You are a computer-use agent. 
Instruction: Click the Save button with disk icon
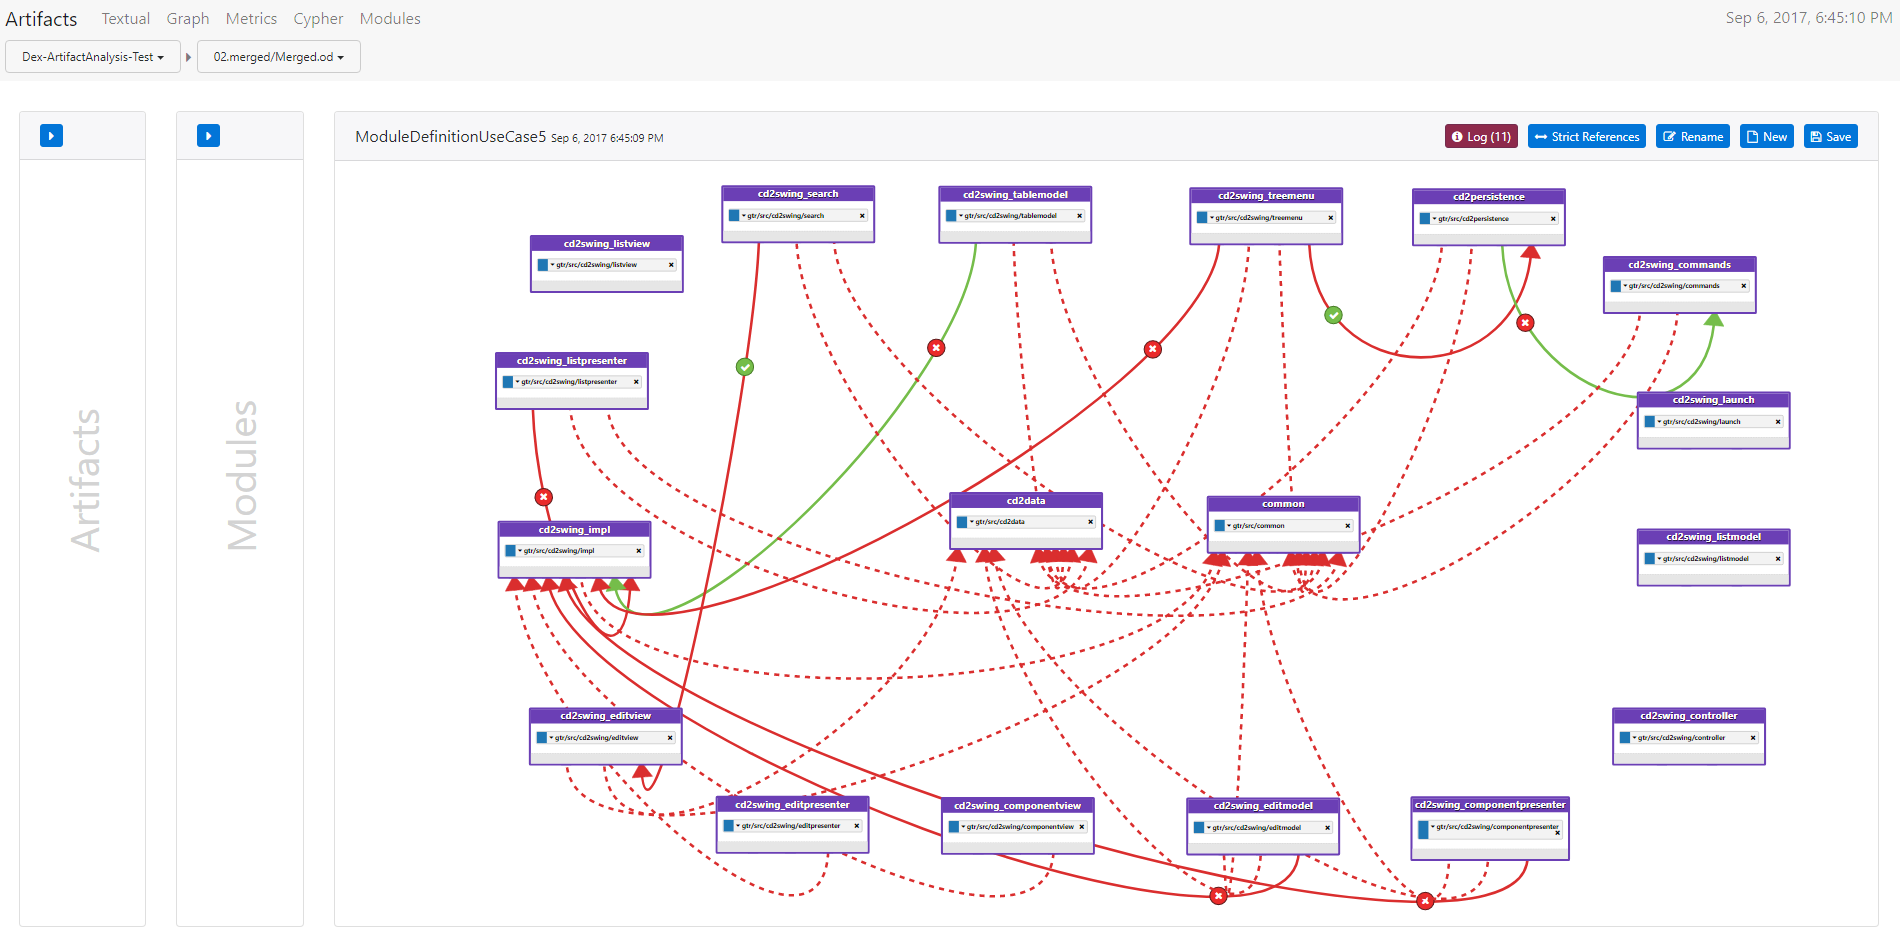click(x=1830, y=137)
